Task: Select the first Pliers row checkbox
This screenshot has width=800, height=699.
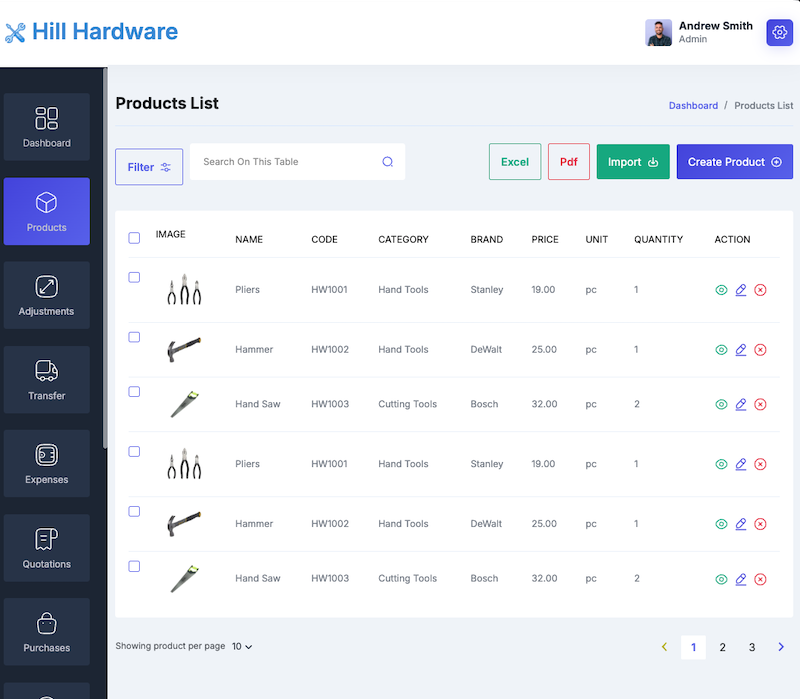Action: 134,277
